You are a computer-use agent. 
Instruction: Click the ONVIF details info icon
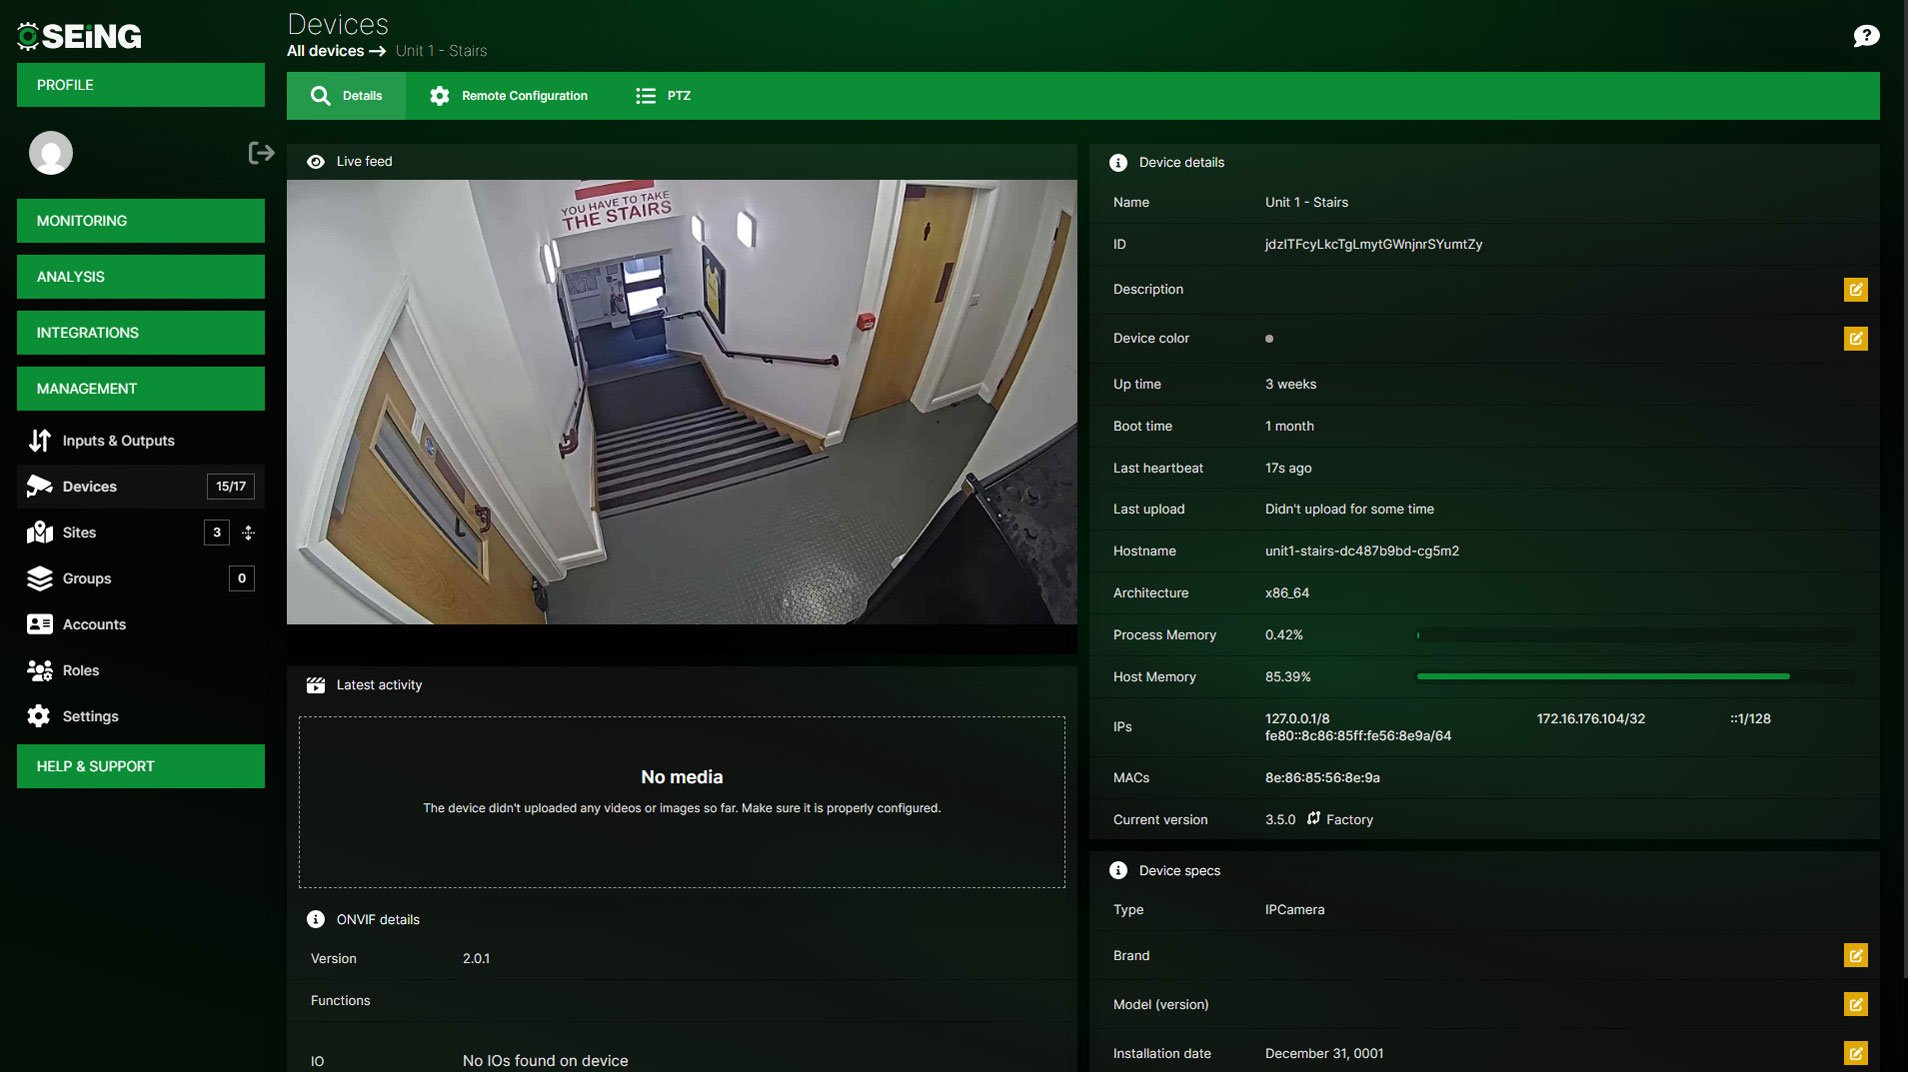tap(316, 920)
